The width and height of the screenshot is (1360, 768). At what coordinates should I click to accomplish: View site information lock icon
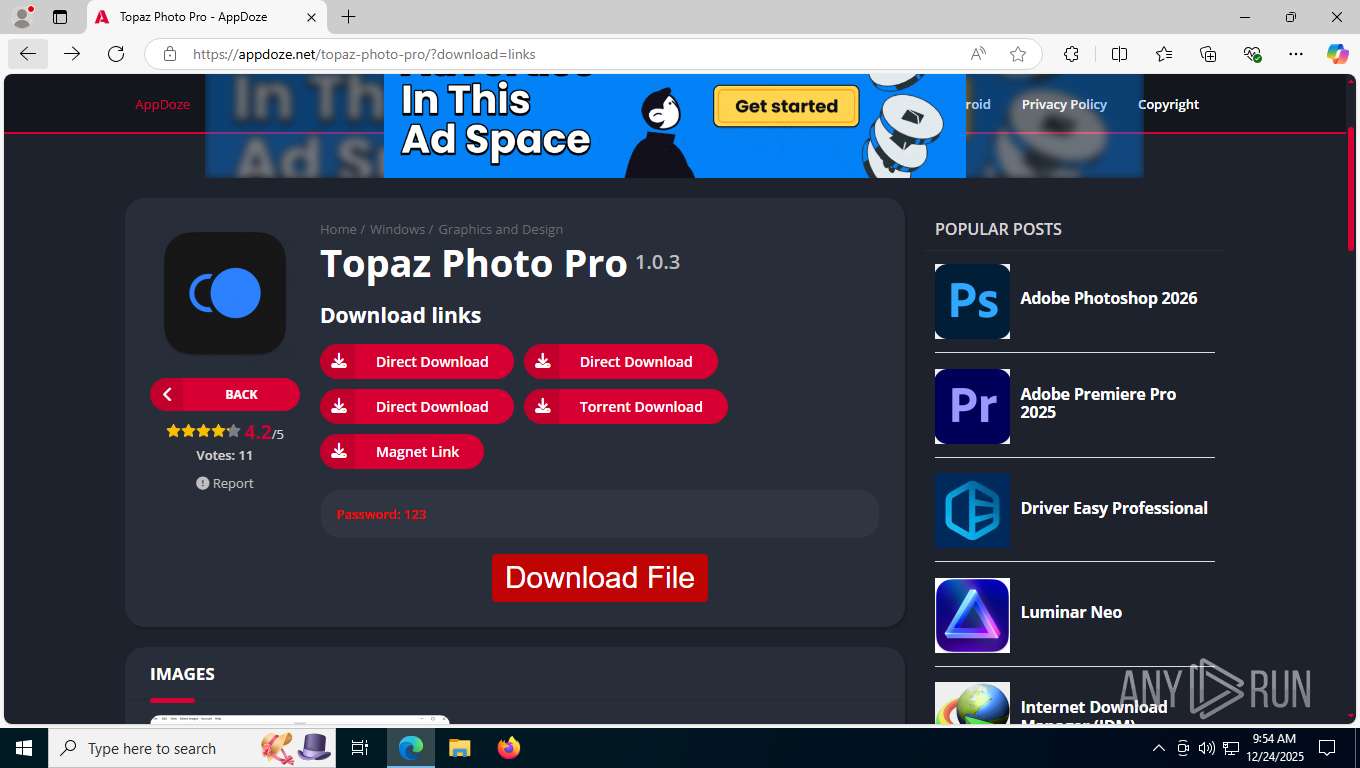click(x=170, y=54)
